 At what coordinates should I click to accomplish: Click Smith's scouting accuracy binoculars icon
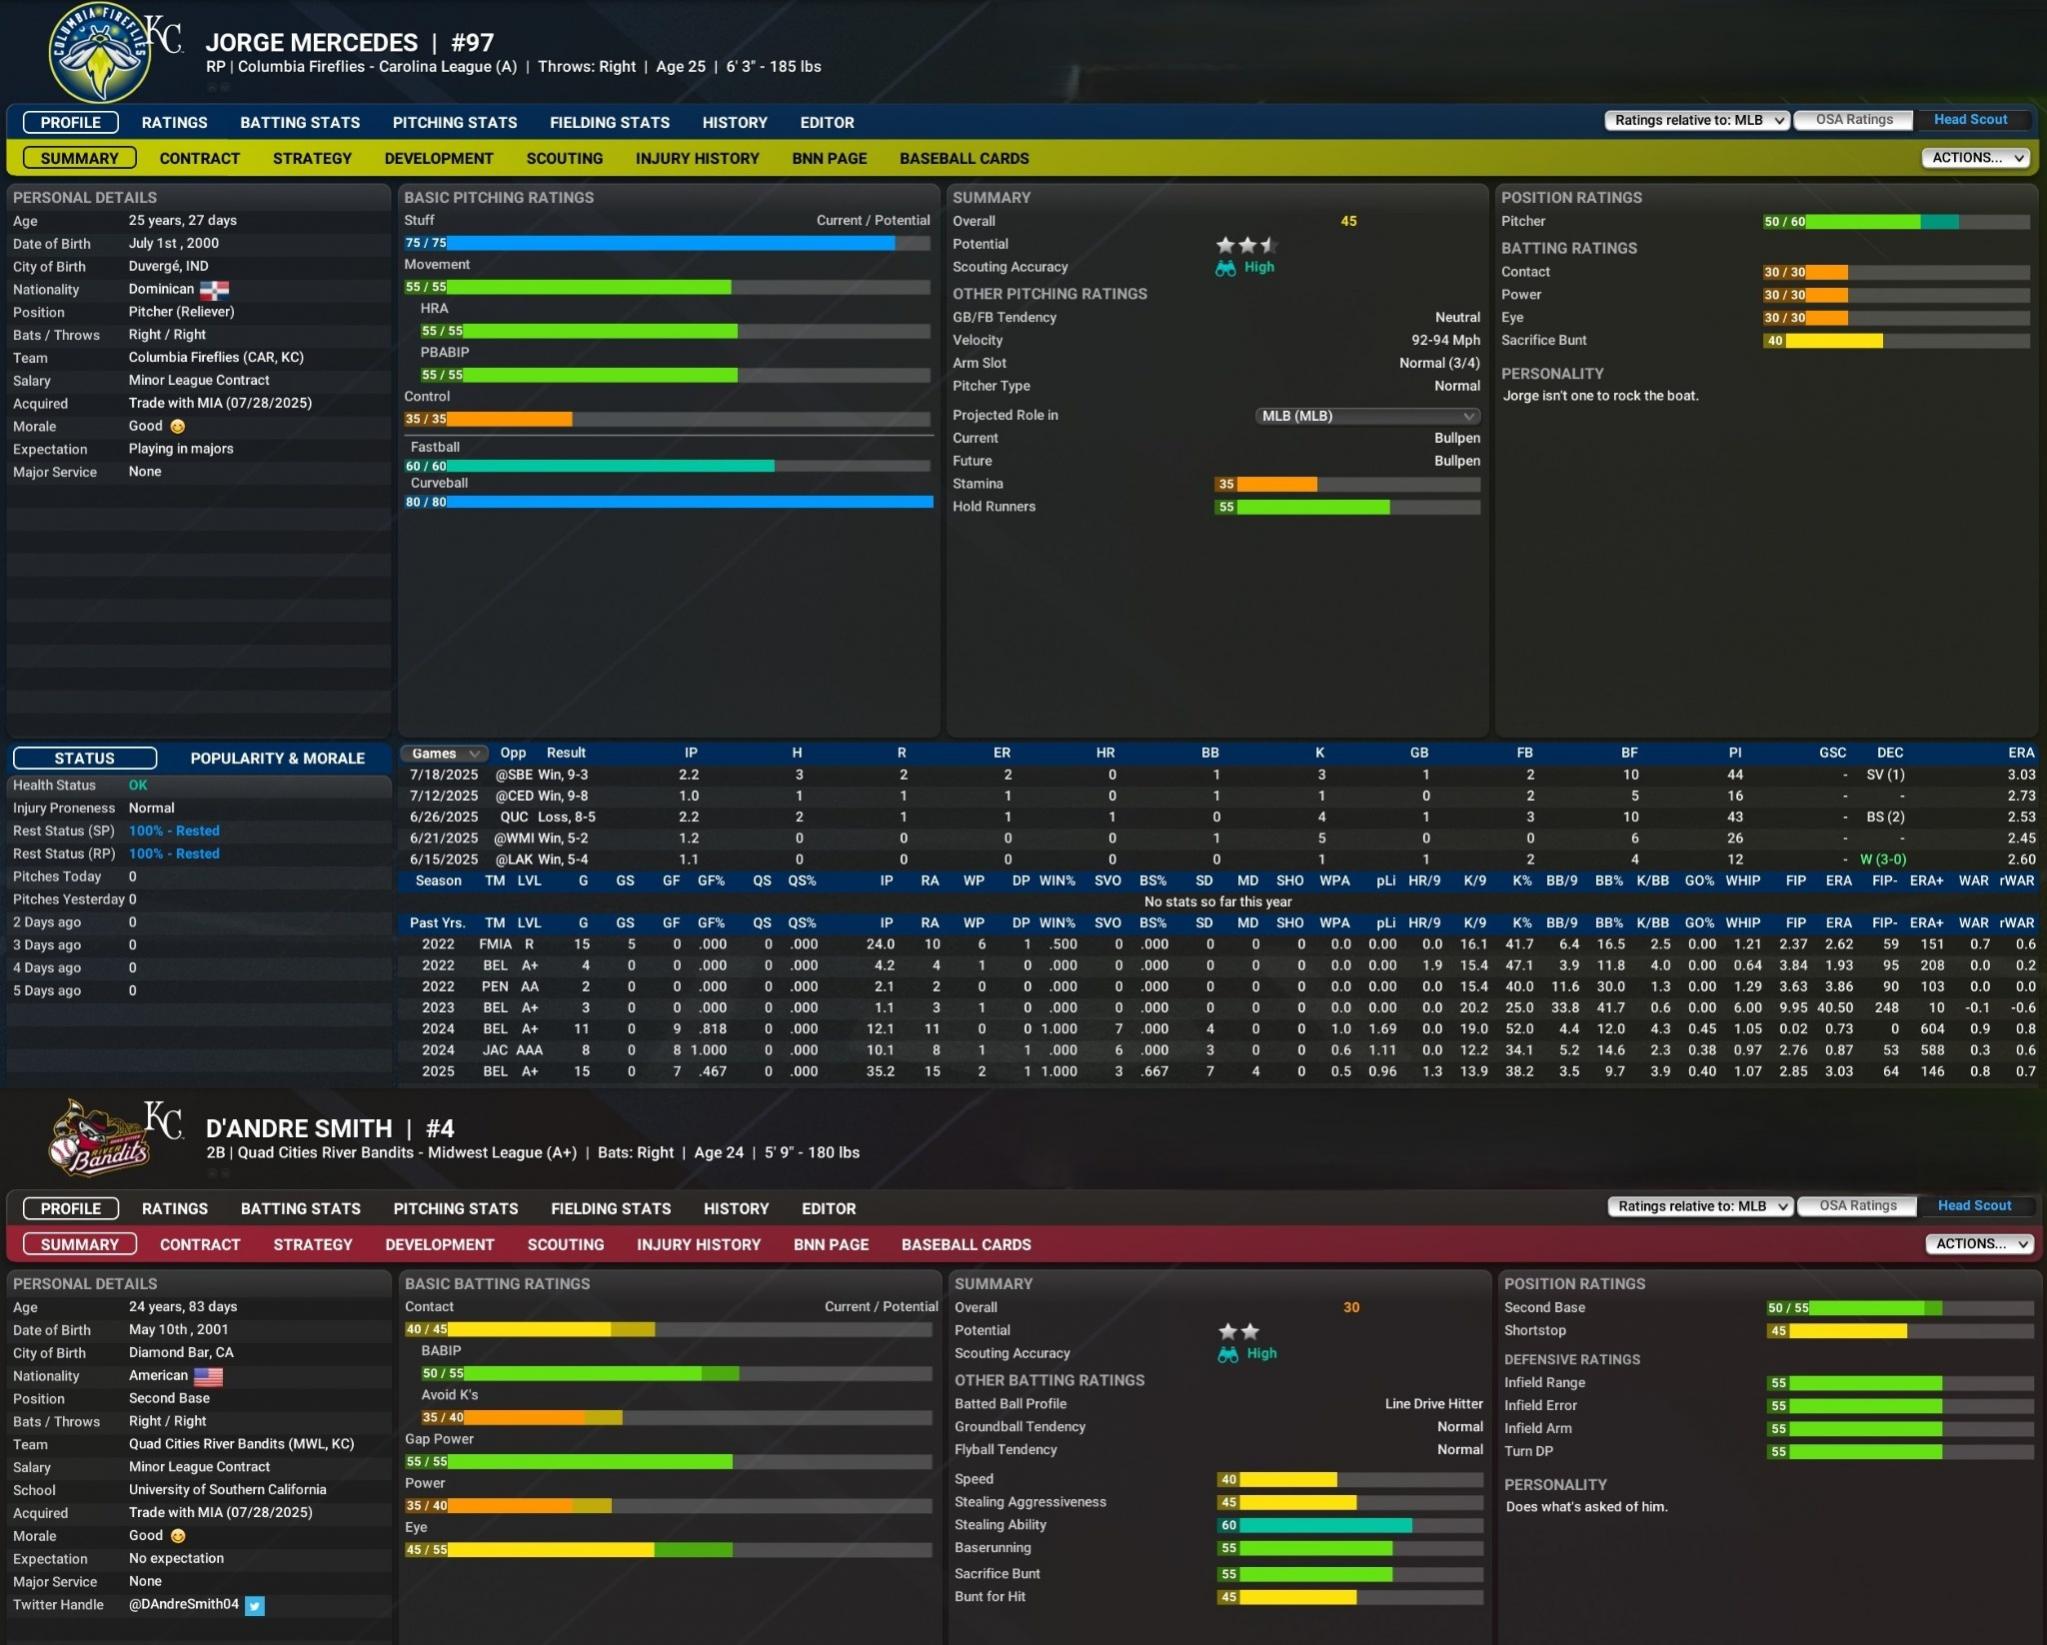click(x=1227, y=1354)
